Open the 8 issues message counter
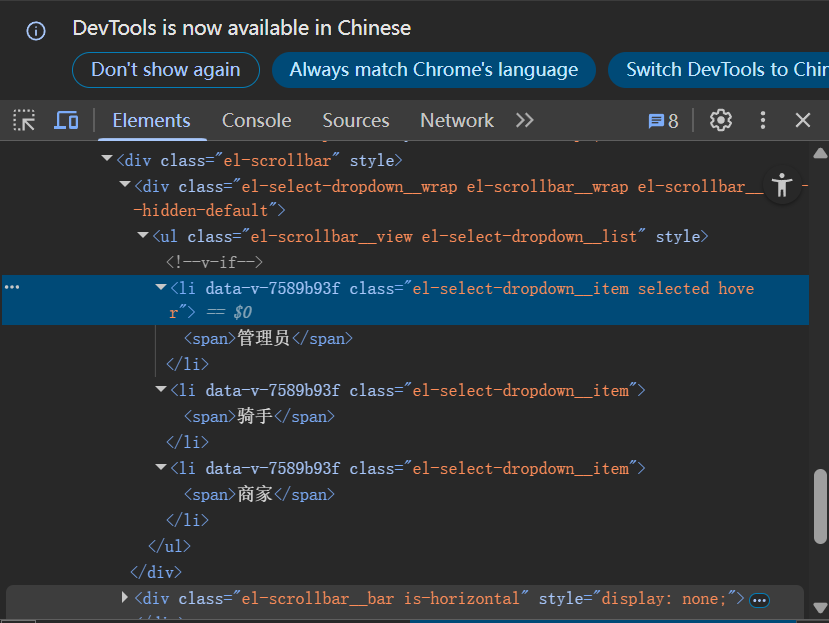Image resolution: width=829 pixels, height=623 pixels. coord(664,121)
